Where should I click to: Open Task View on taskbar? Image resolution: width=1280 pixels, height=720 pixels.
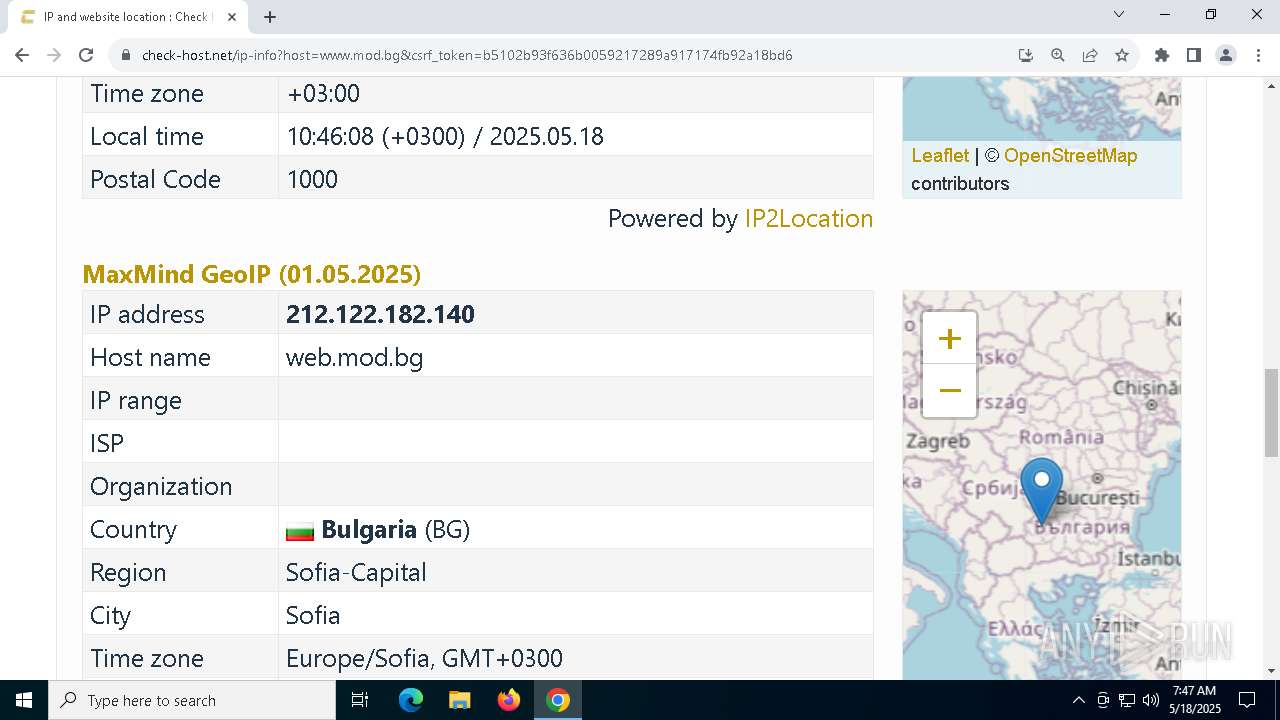[x=360, y=700]
